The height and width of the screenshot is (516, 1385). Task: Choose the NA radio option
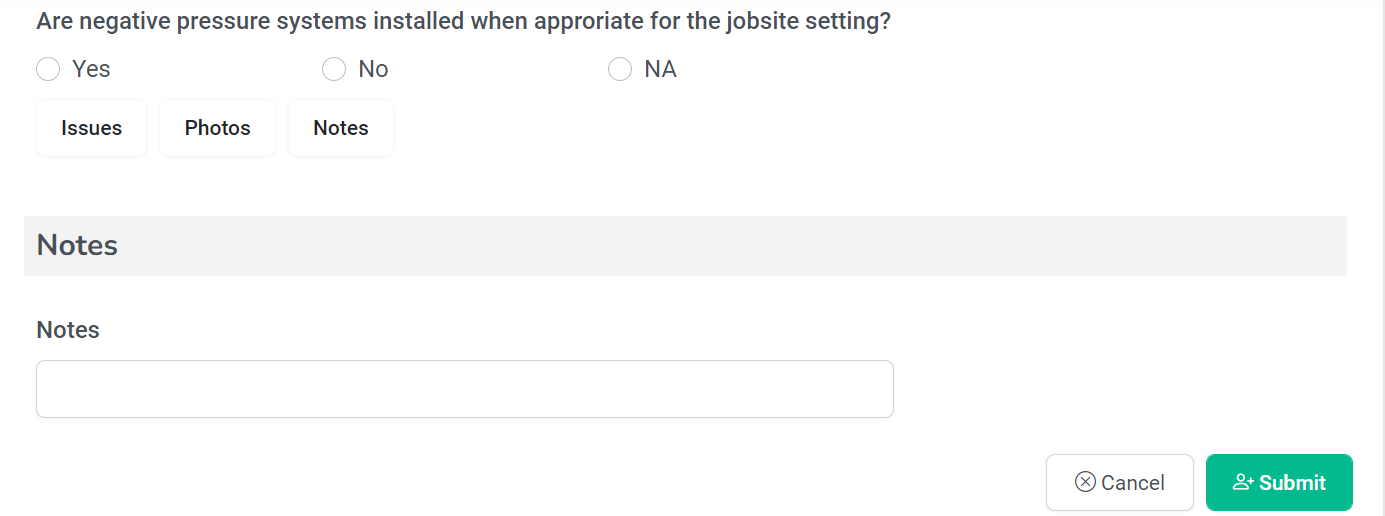pos(620,69)
